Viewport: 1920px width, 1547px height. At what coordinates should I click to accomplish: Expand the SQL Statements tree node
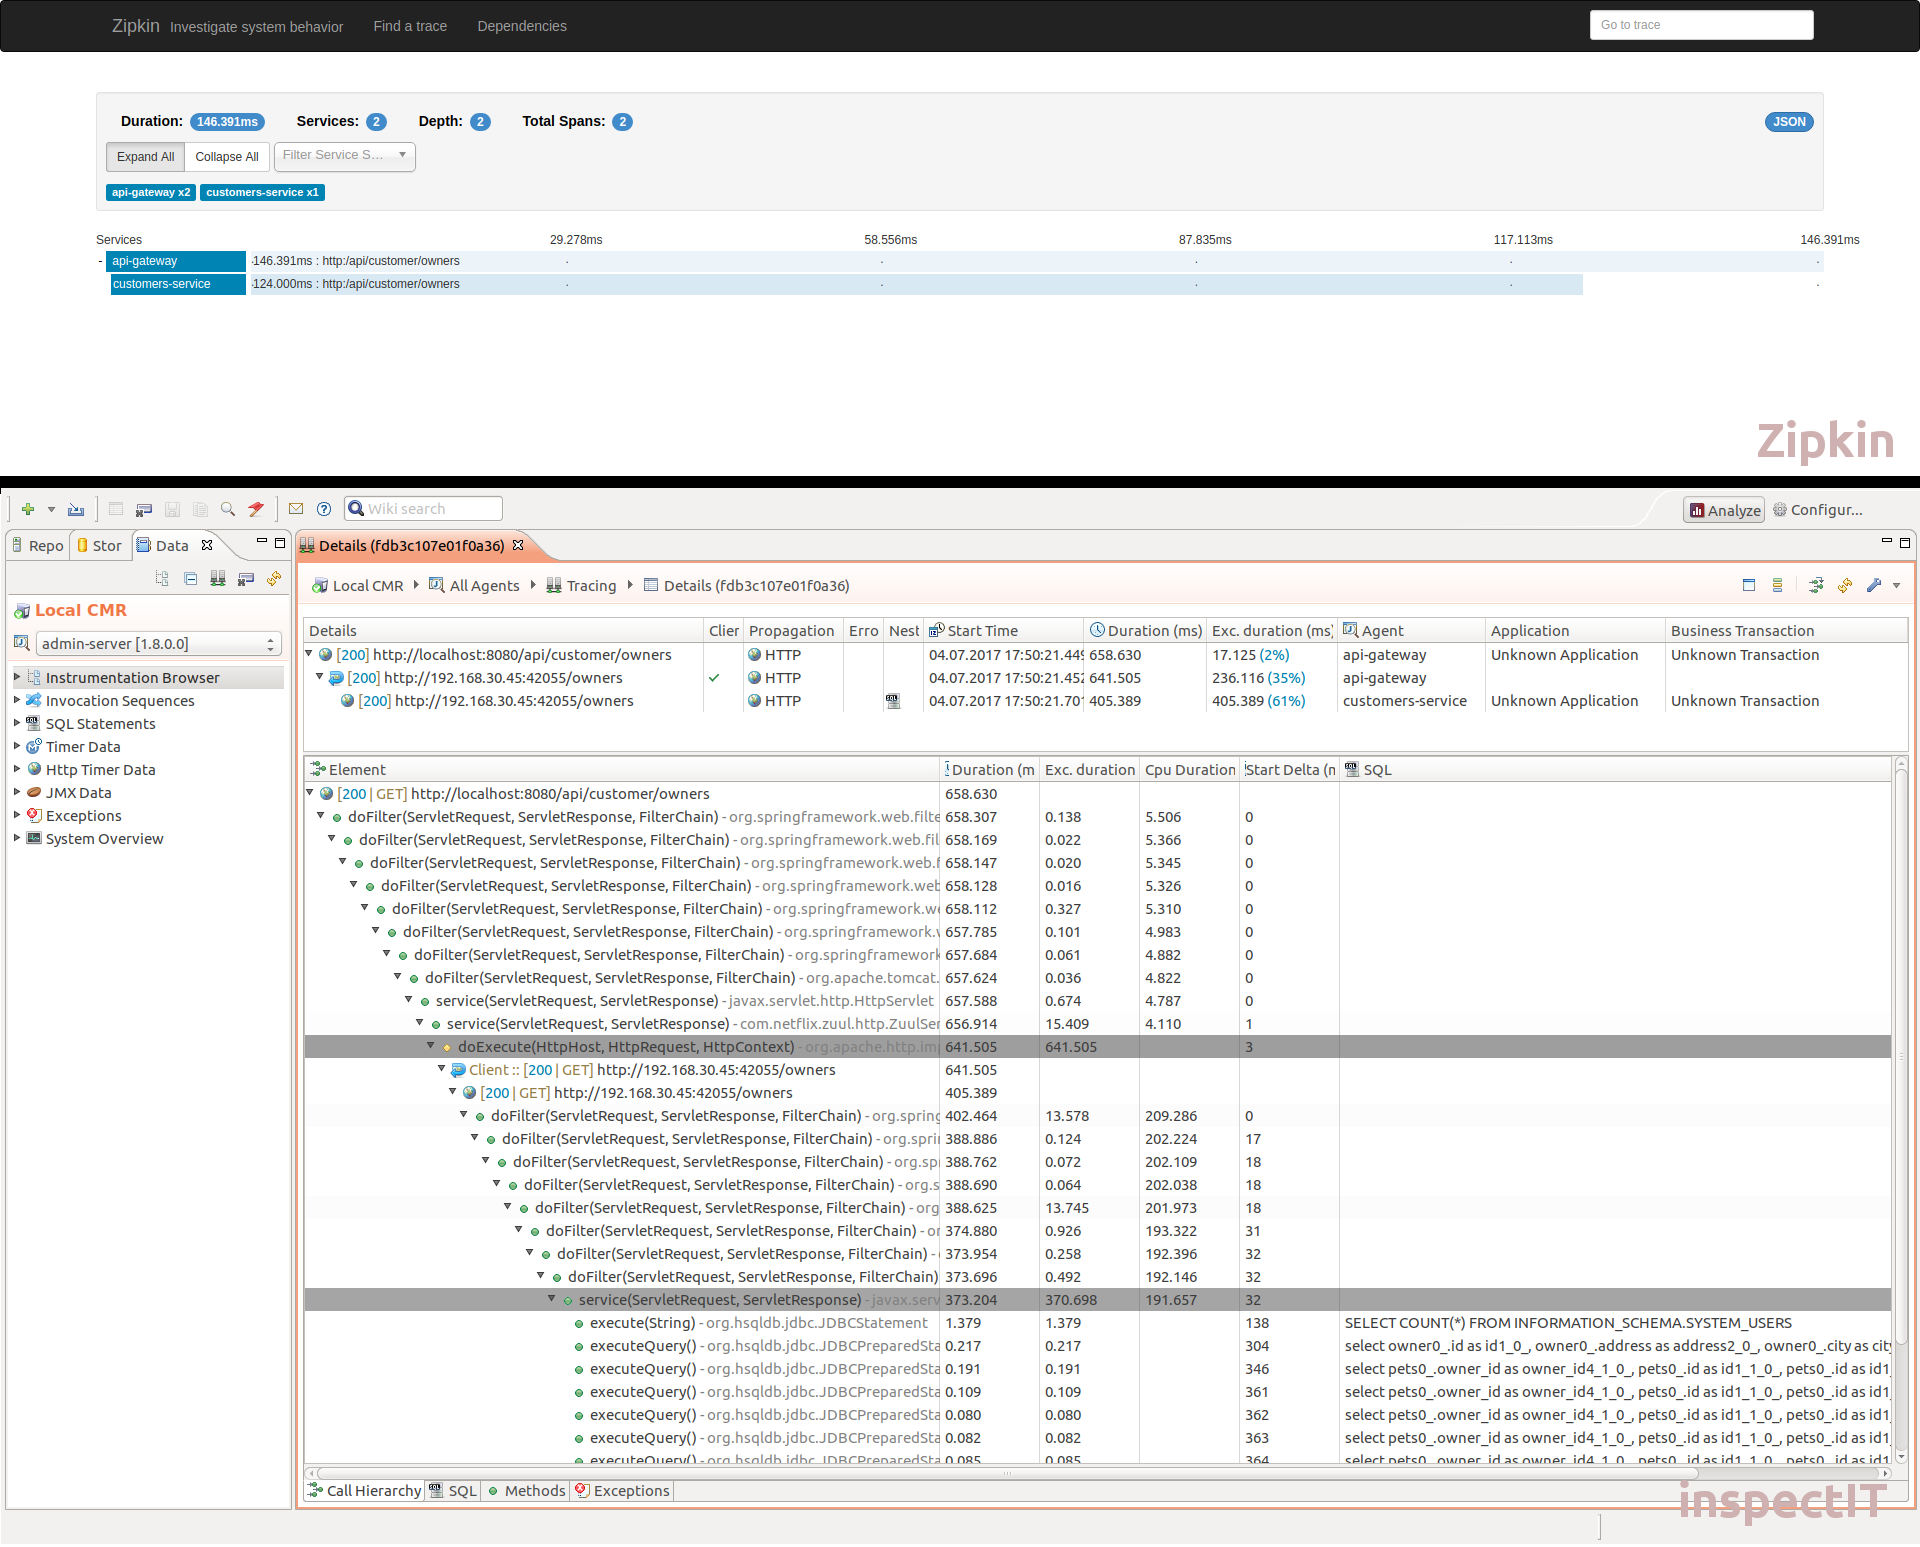[17, 723]
